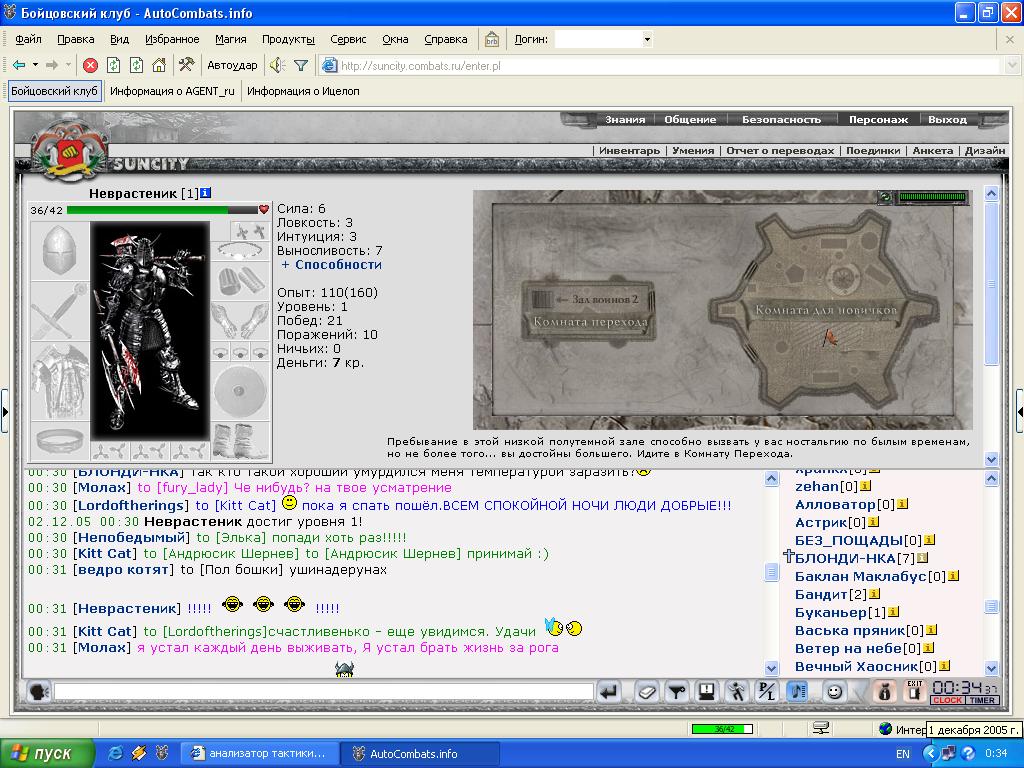Click the character HP bar

coord(163,210)
